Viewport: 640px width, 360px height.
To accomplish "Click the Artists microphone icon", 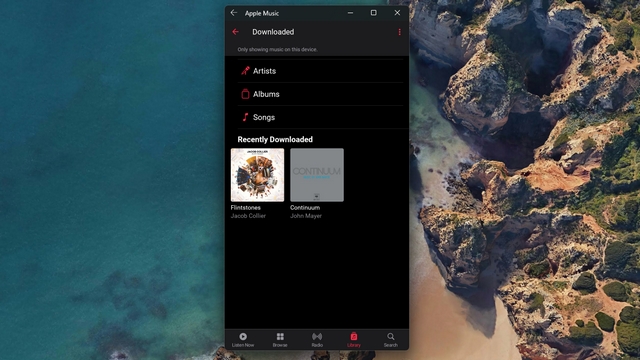I will tap(245, 71).
